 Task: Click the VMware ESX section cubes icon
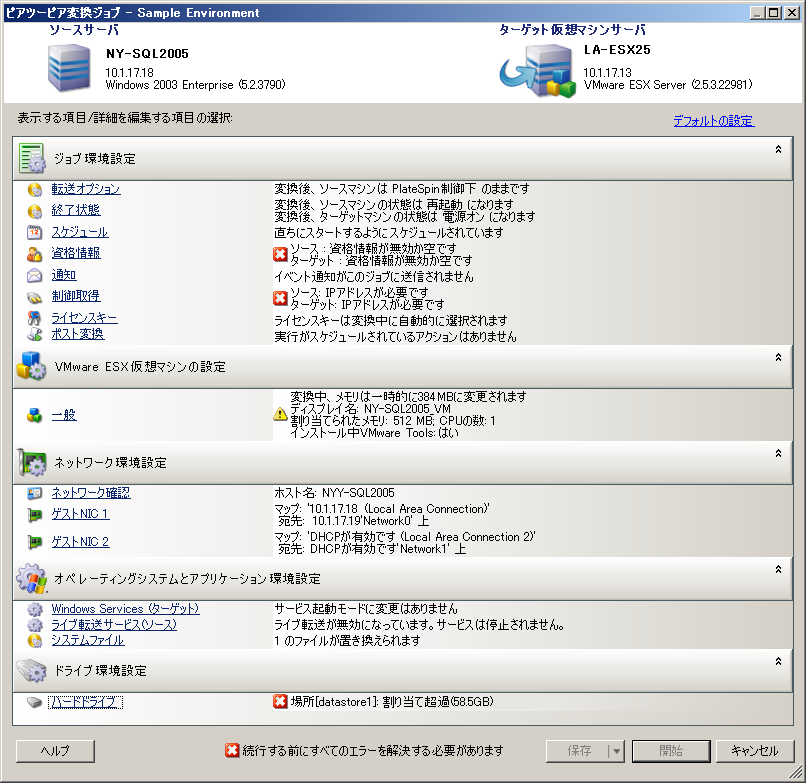(31, 366)
